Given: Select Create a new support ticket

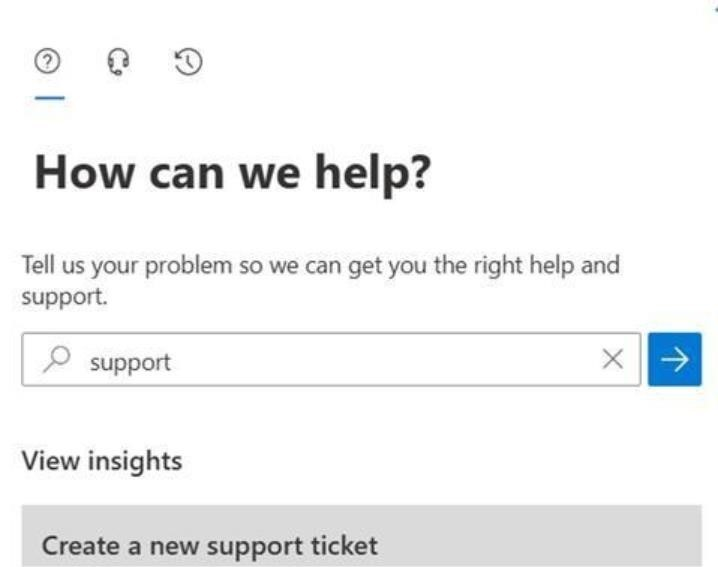Looking at the screenshot, I should 361,536.
